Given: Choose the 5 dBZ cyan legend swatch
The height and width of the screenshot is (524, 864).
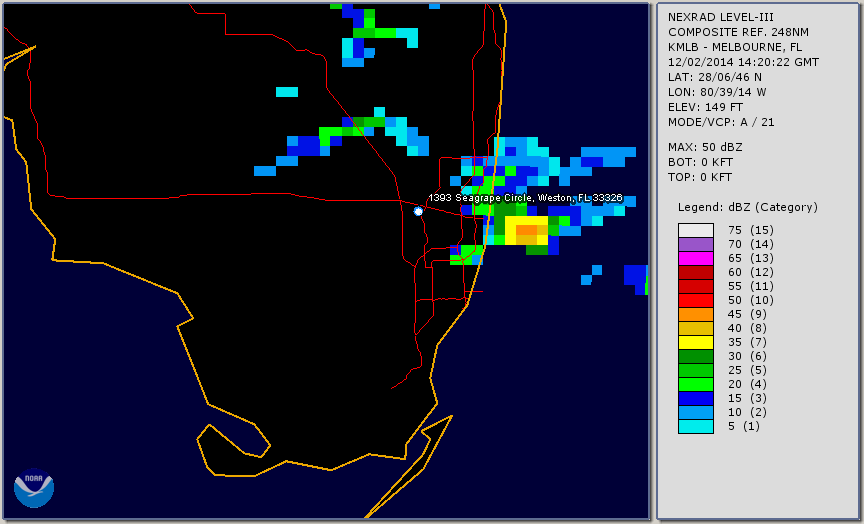Looking at the screenshot, I should [x=695, y=426].
